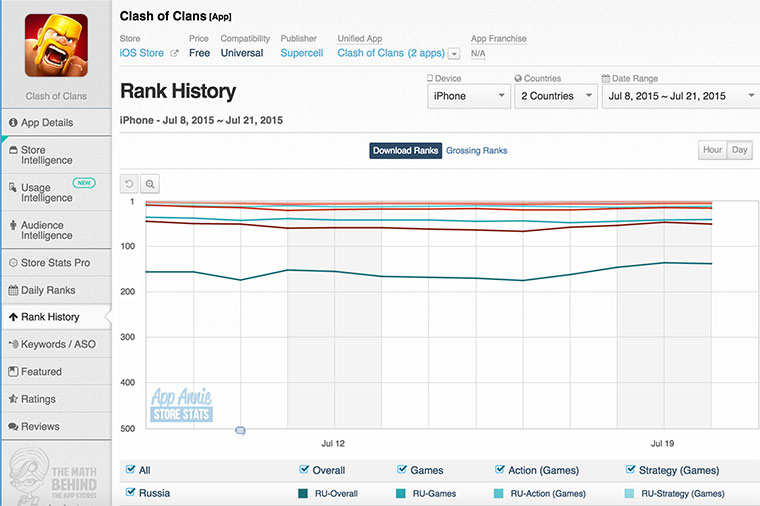Open the iPhone device dropdown
760x506 pixels.
click(469, 96)
